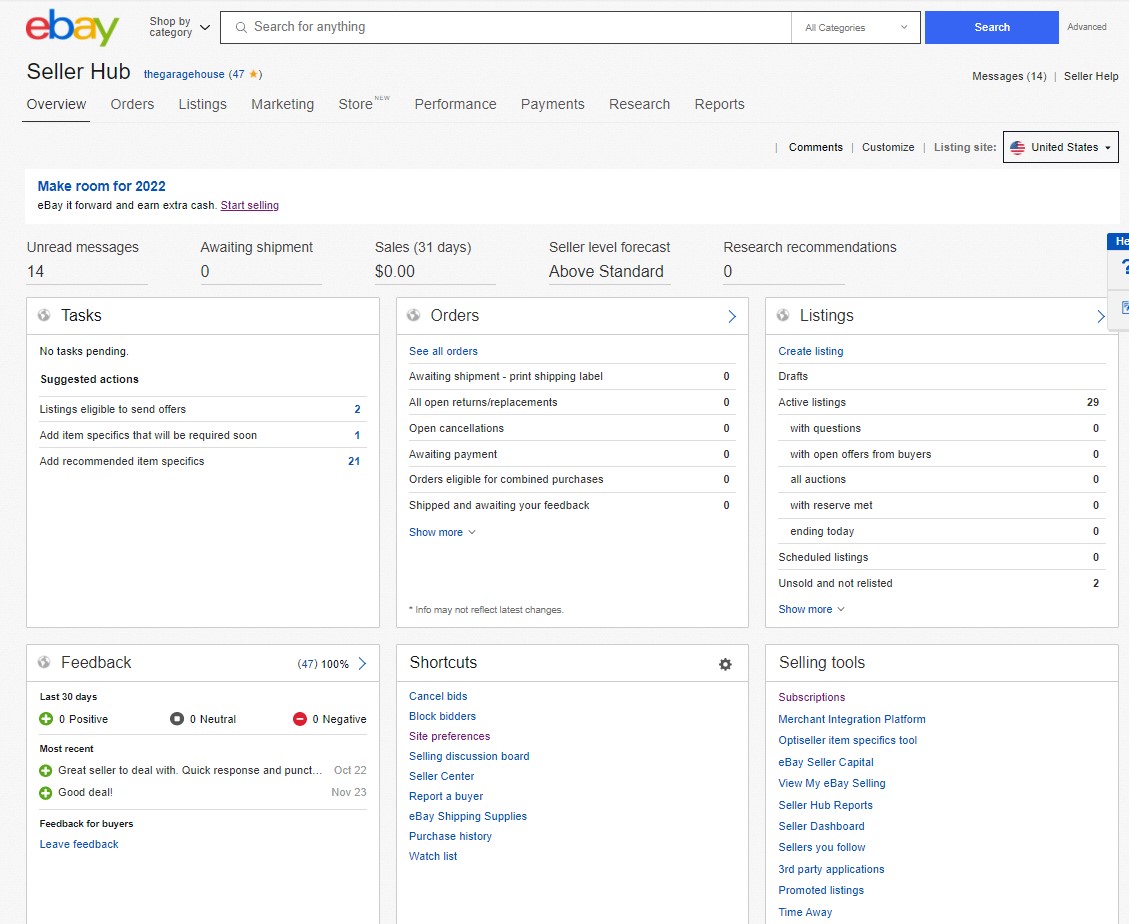Click the search magnifier icon
The image size is (1129, 924).
pos(240,27)
